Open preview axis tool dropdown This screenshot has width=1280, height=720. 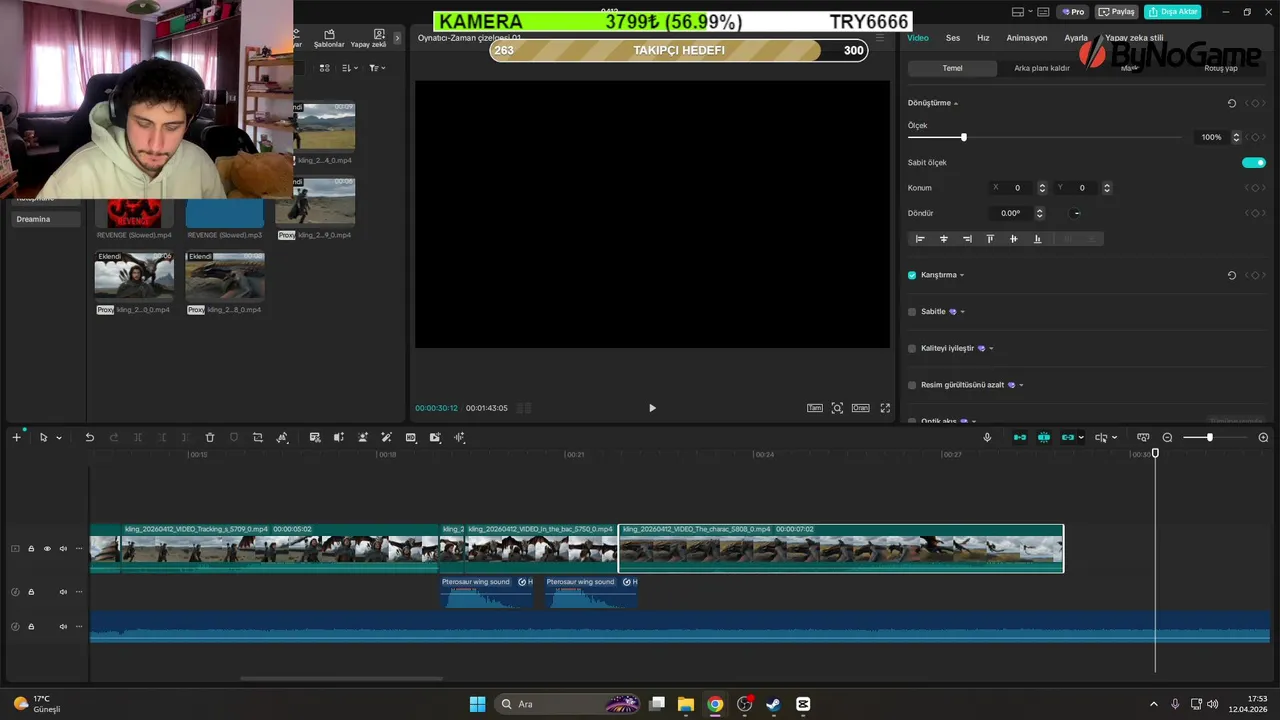(1114, 438)
